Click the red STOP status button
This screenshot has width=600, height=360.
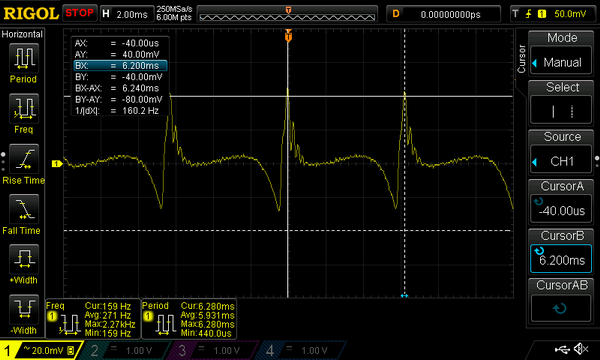tap(80, 13)
